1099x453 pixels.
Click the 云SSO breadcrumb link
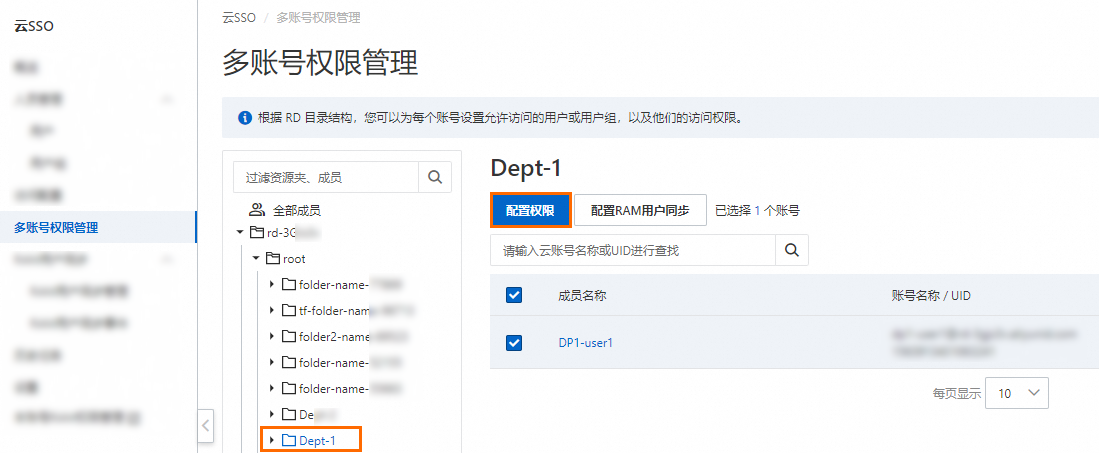(239, 18)
